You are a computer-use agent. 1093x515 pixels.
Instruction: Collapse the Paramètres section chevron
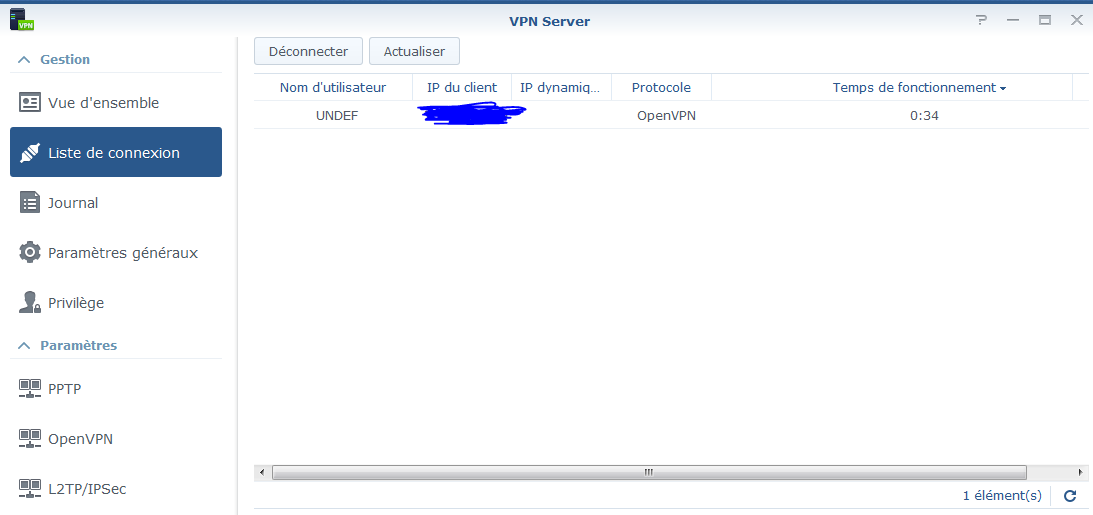24,346
